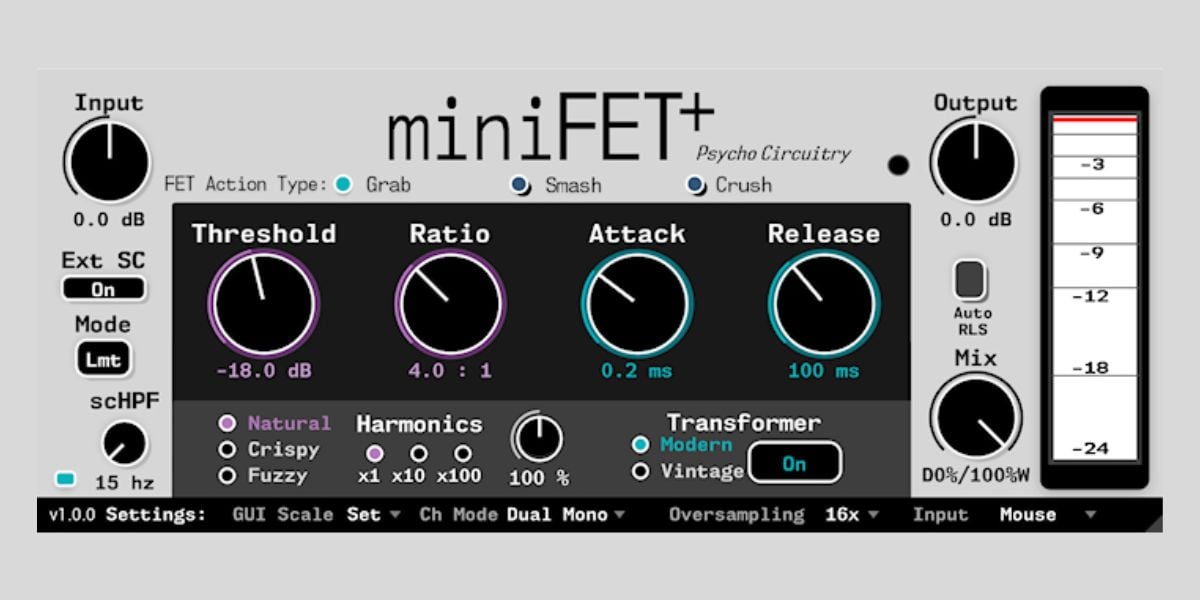Click the Release knob
This screenshot has width=1200, height=600.
824,303
